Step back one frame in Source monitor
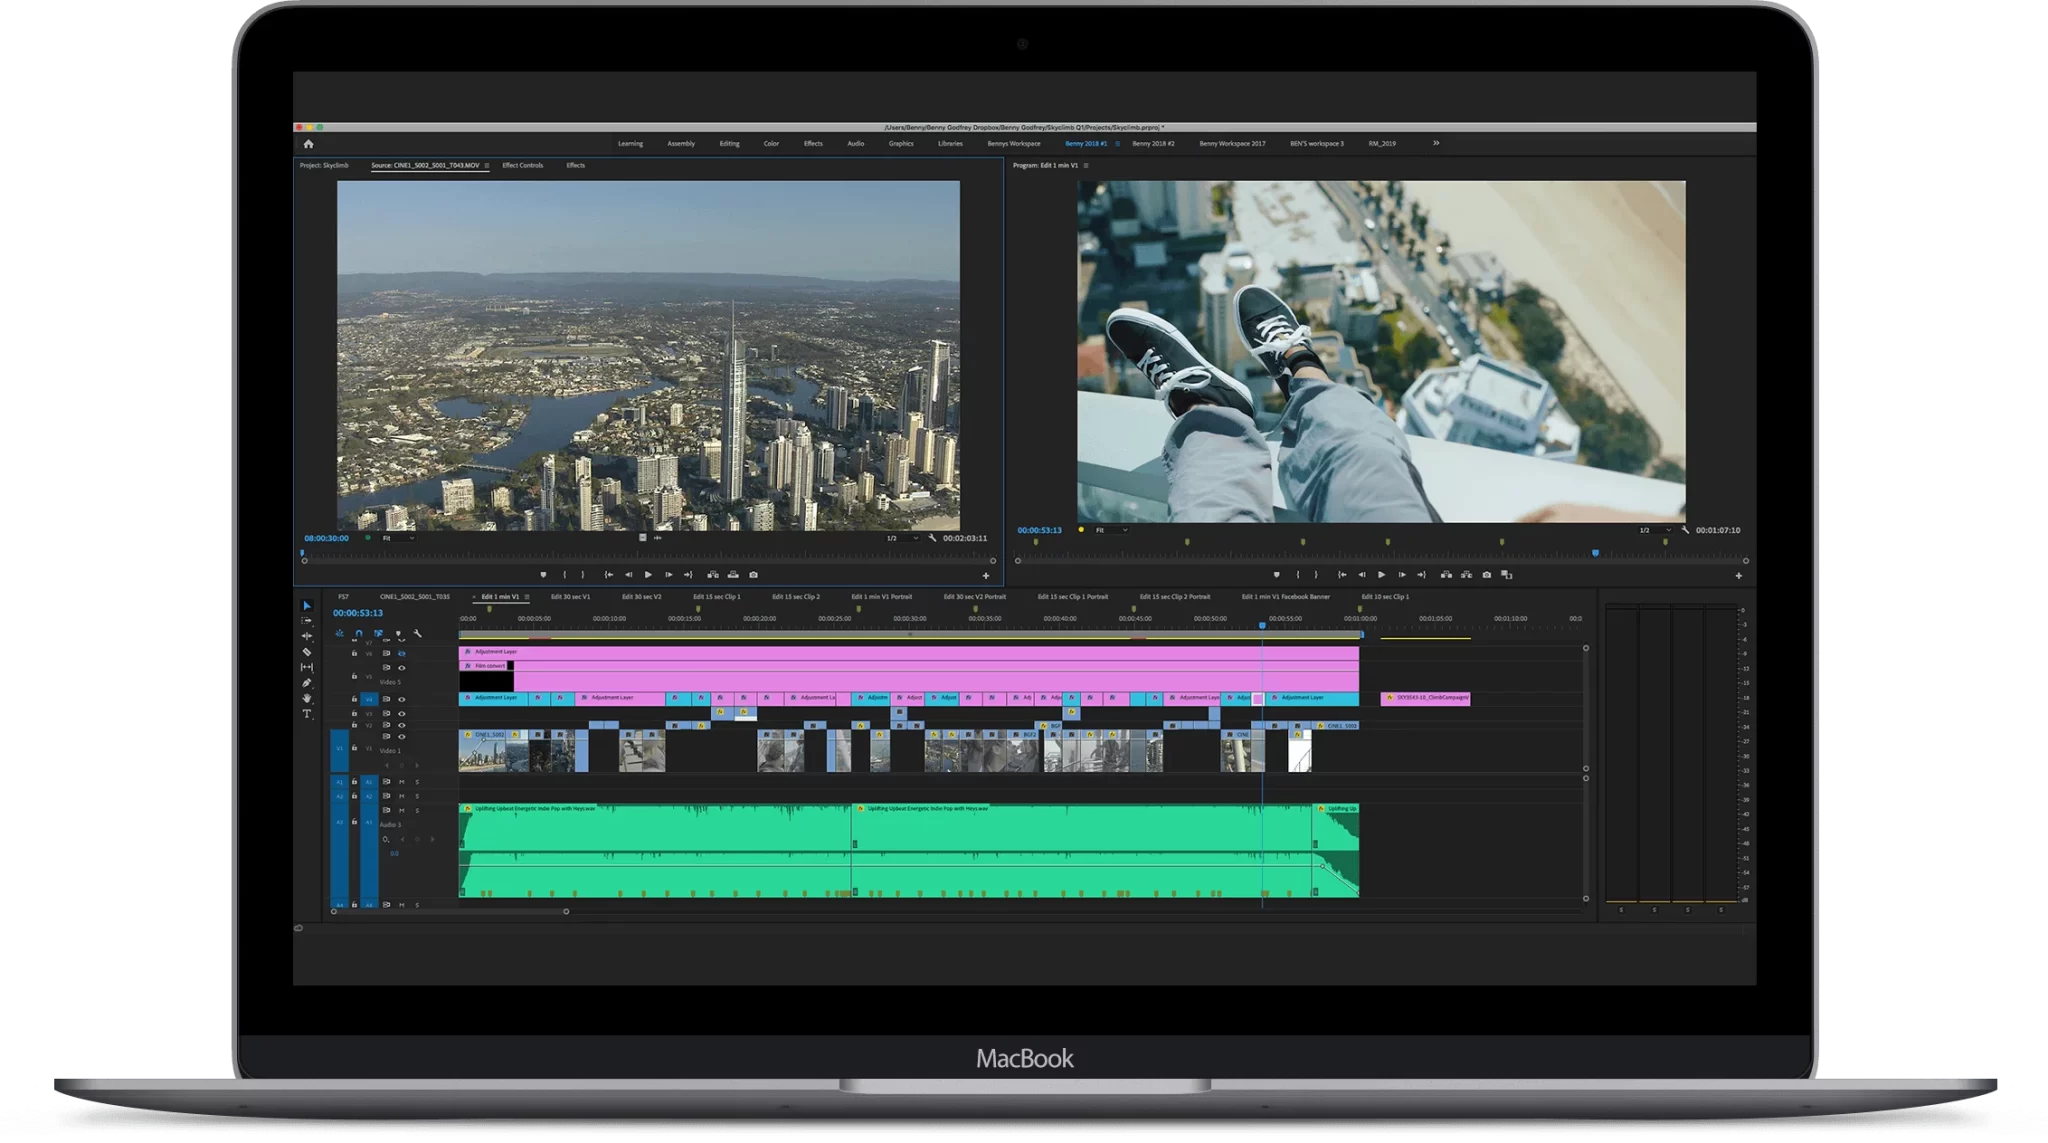The height and width of the screenshot is (1143, 2048). (x=628, y=575)
